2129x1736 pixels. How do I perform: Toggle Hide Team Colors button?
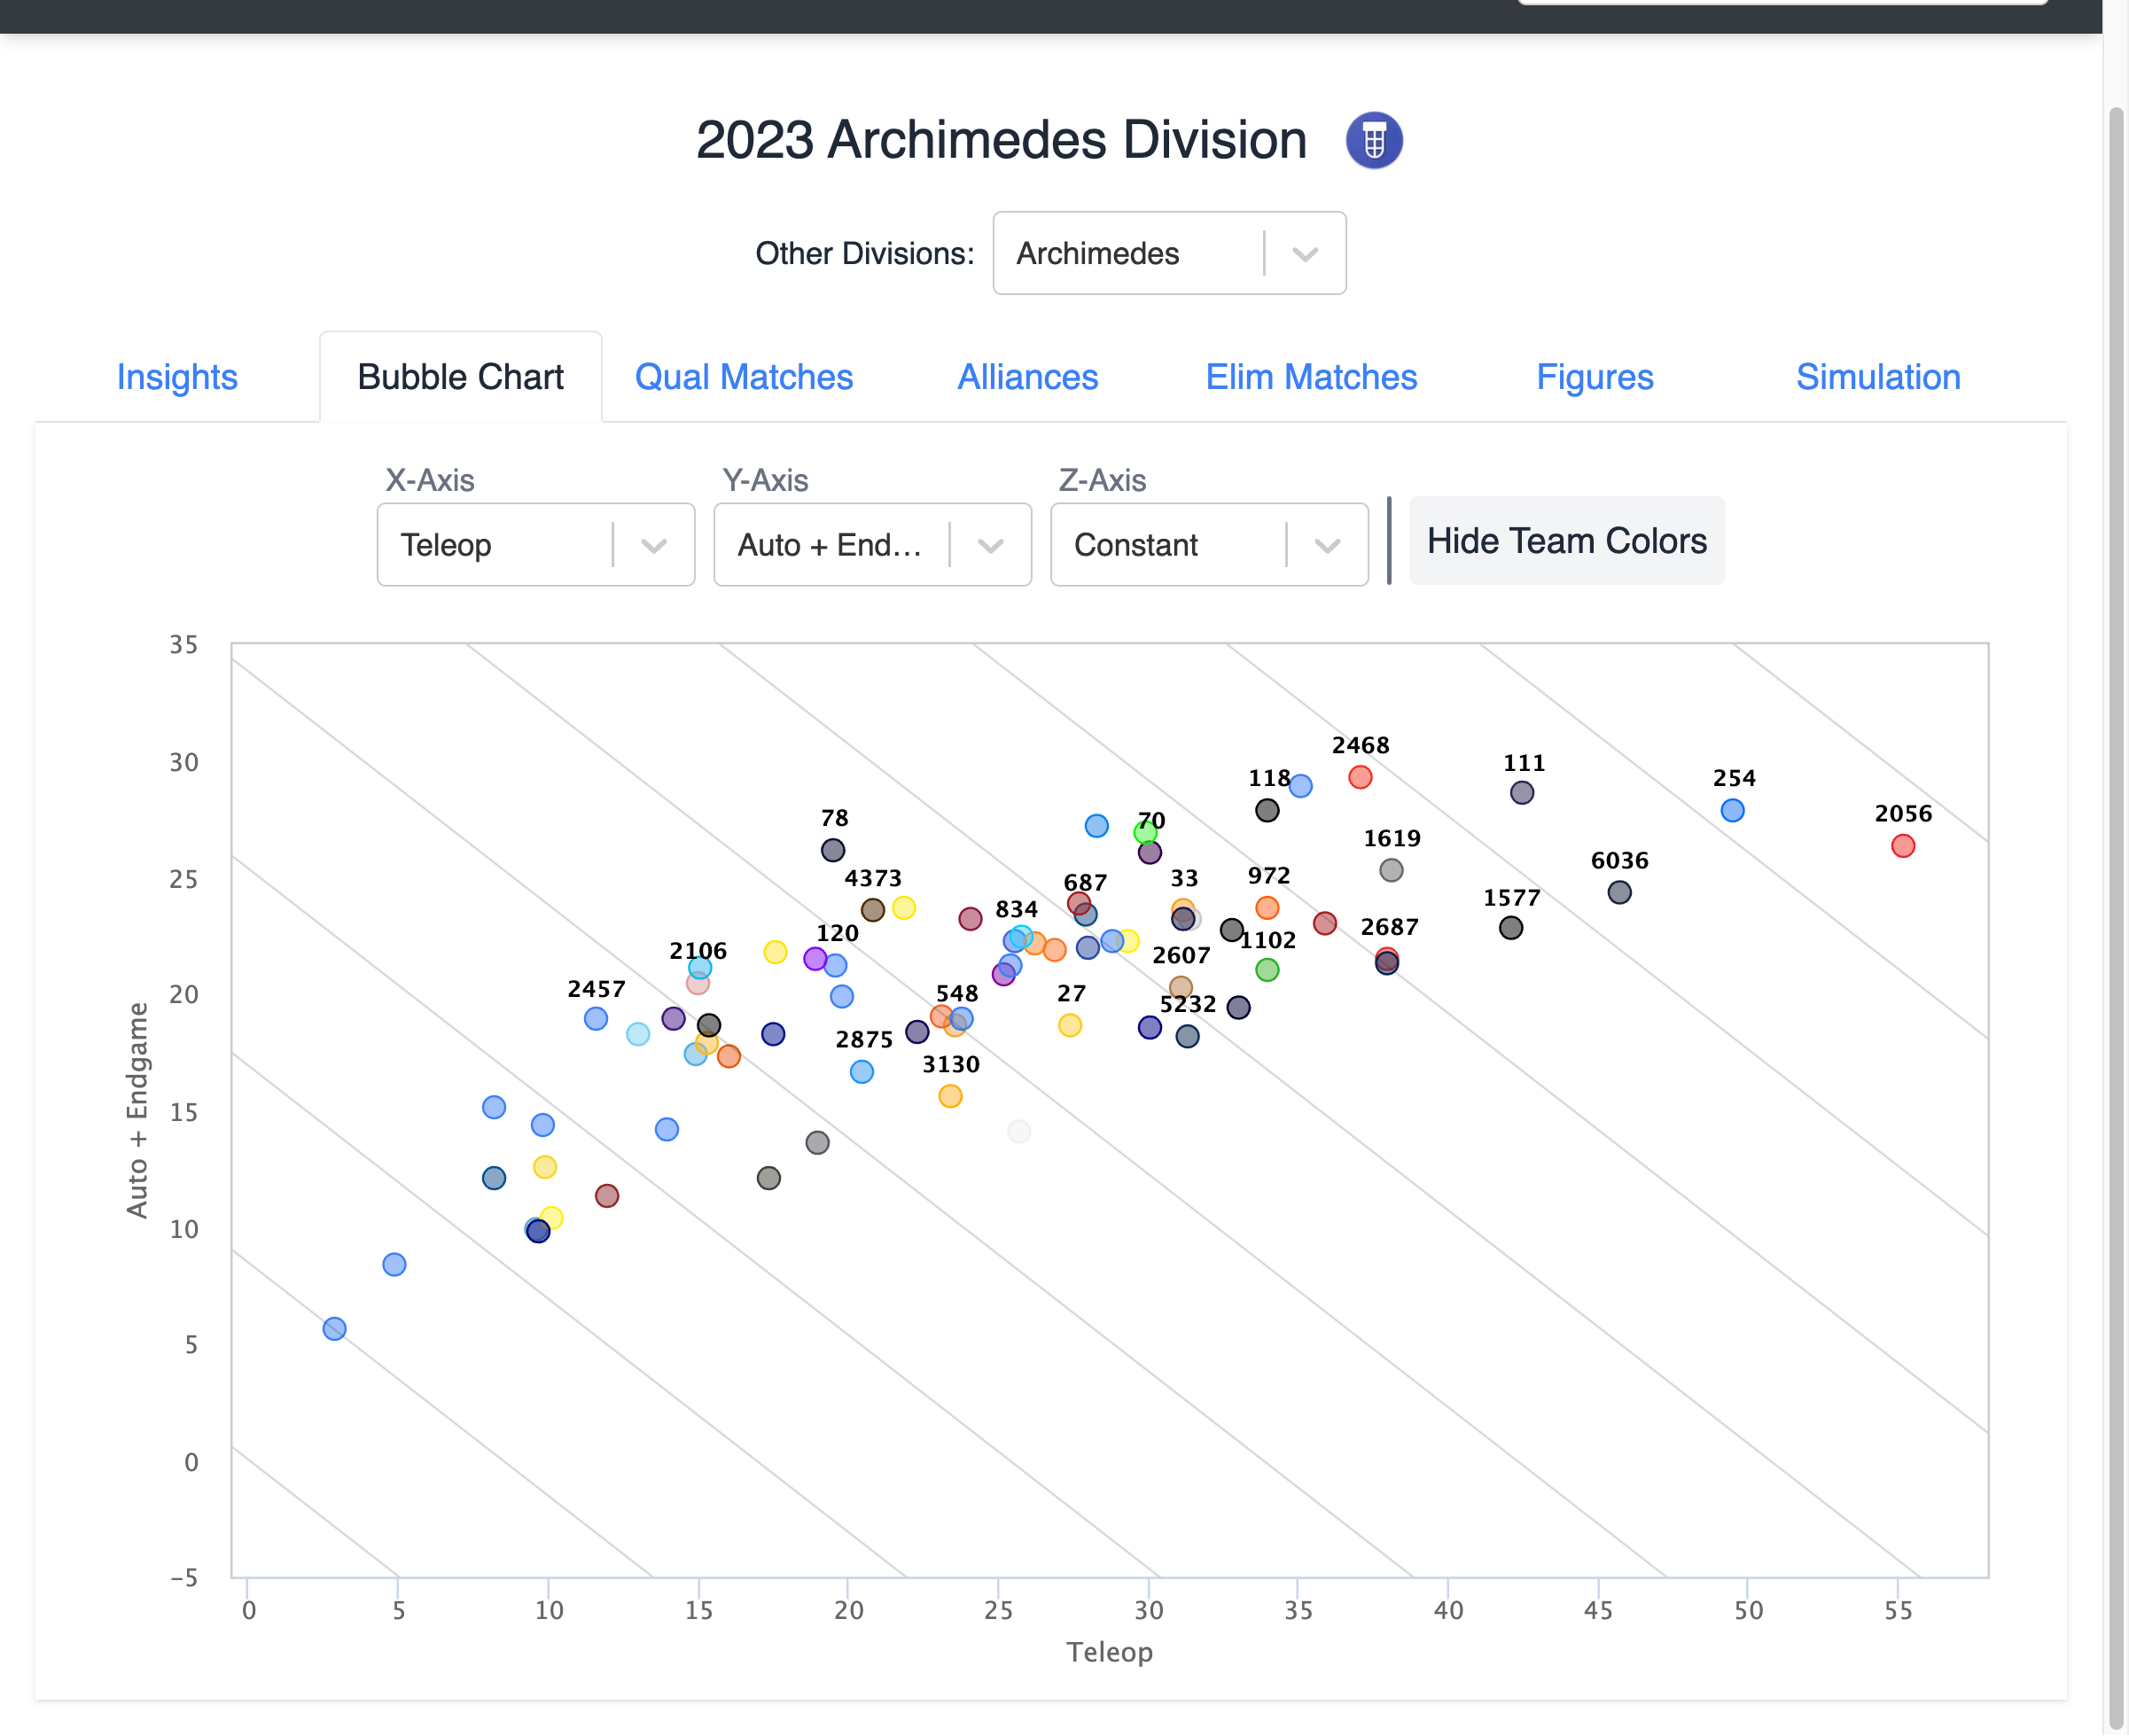point(1566,541)
